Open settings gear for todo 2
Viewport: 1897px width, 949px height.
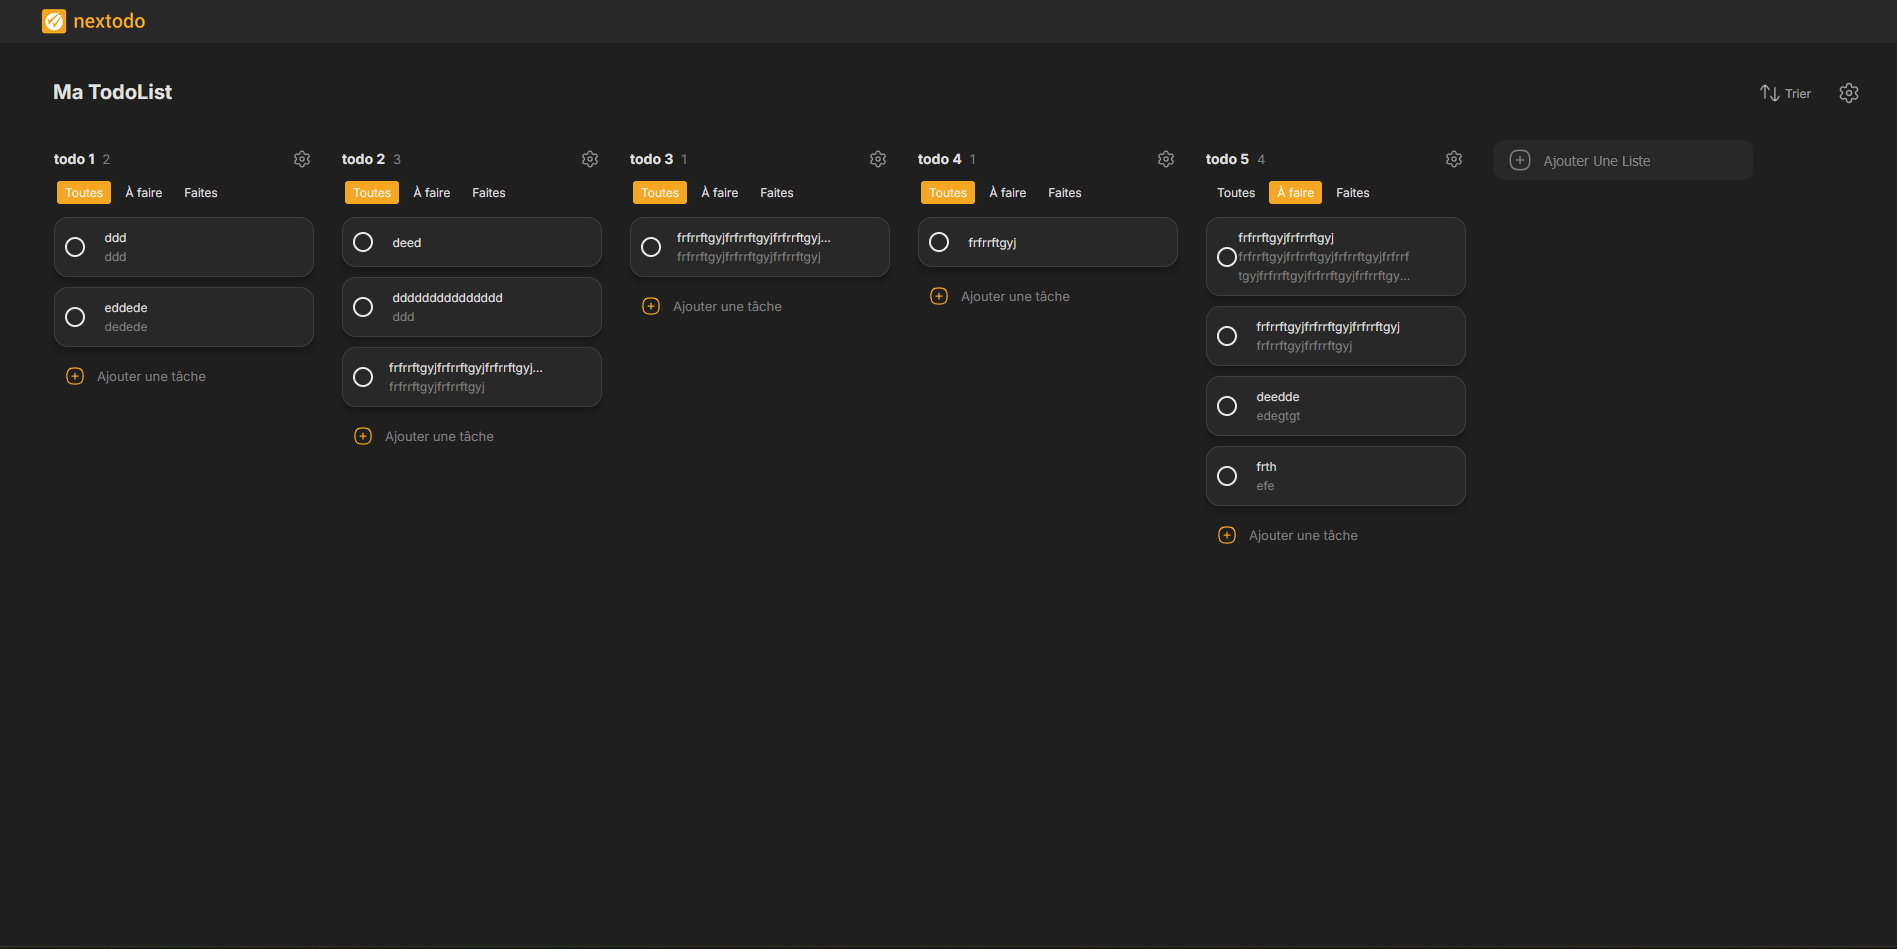[x=590, y=159]
